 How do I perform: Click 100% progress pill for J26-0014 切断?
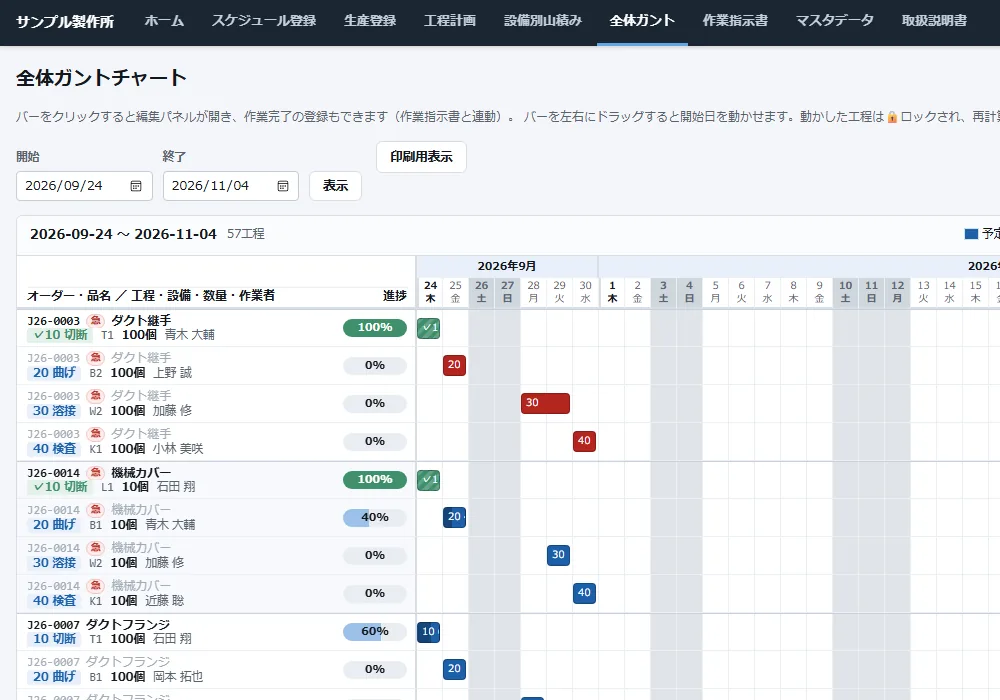click(375, 479)
